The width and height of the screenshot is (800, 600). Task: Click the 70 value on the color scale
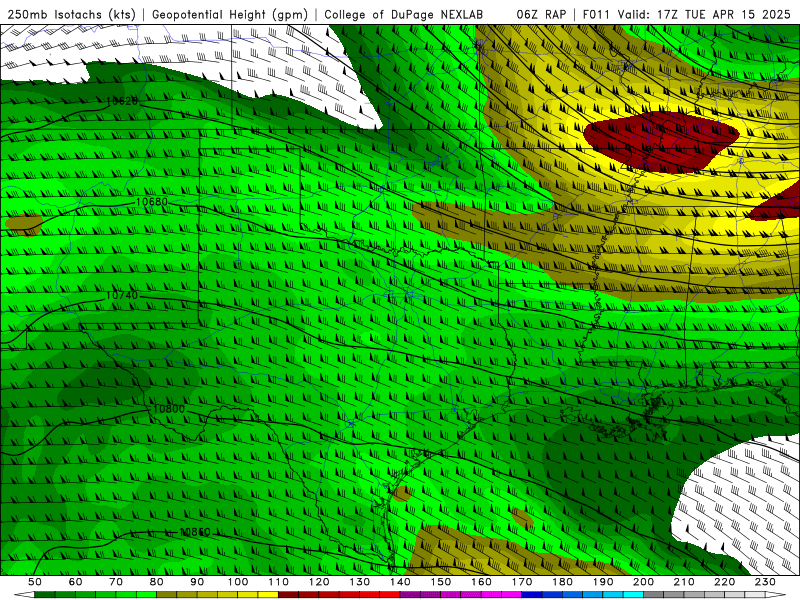coord(116,582)
